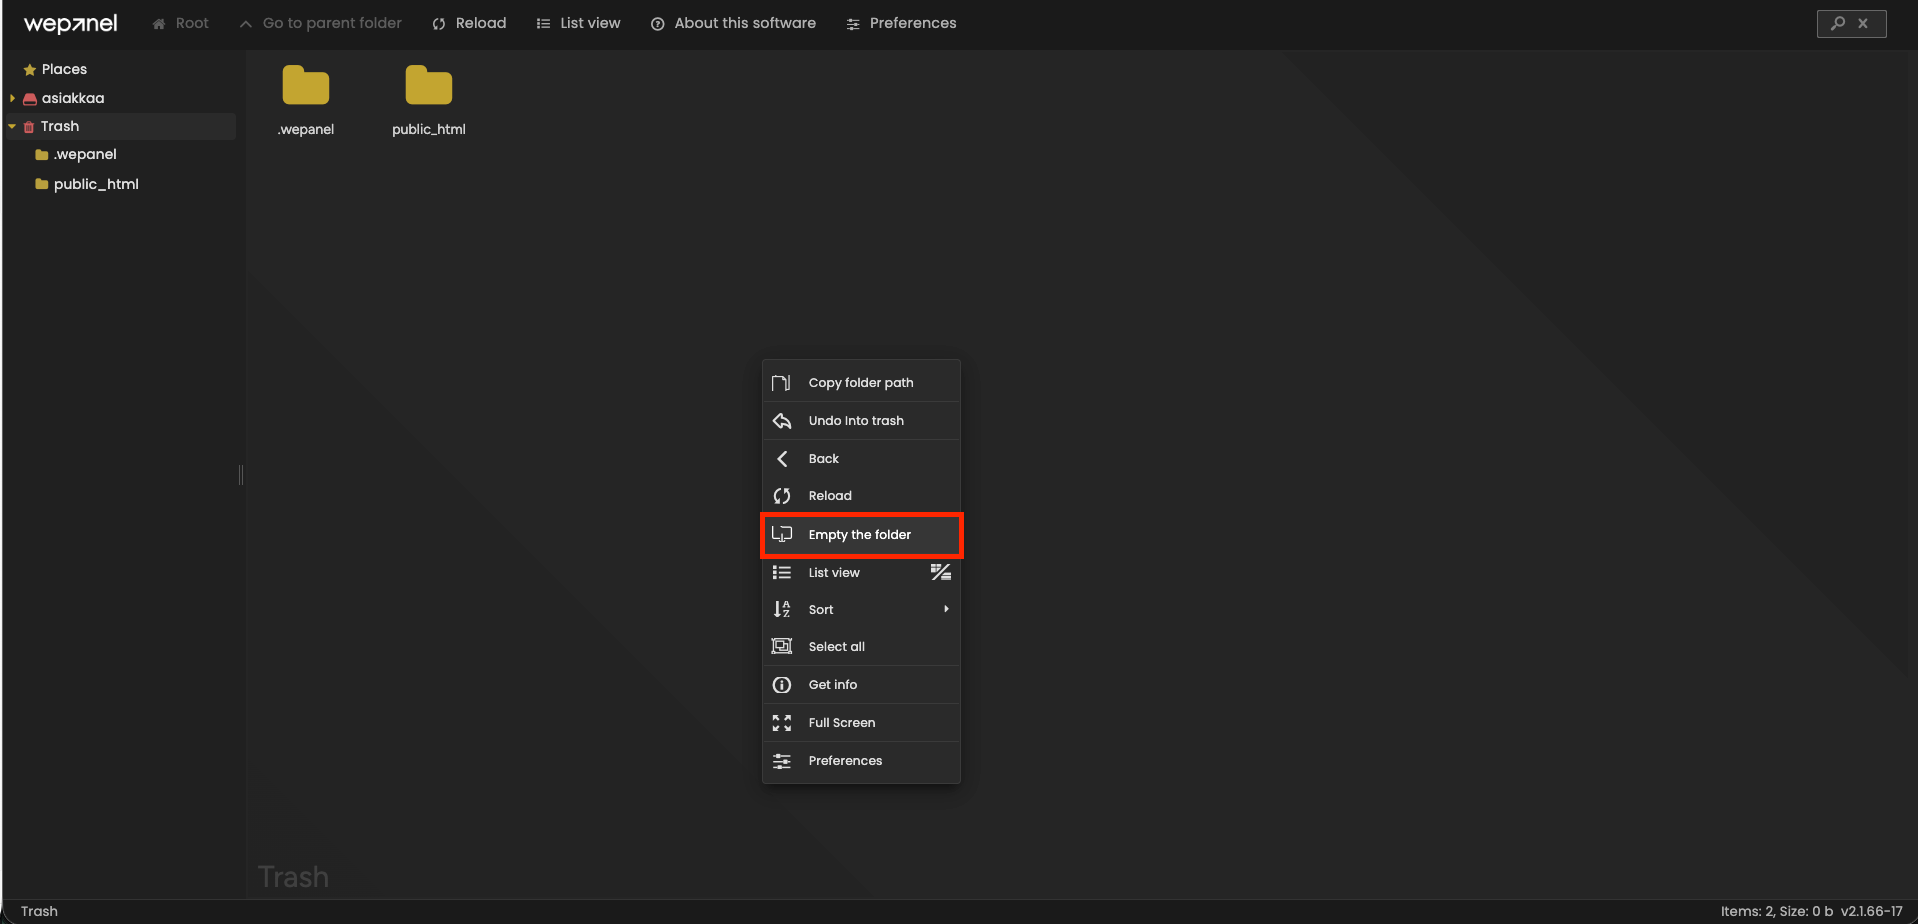The image size is (1918, 924).
Task: Click the 'Root' toolbar label
Action: tap(192, 23)
